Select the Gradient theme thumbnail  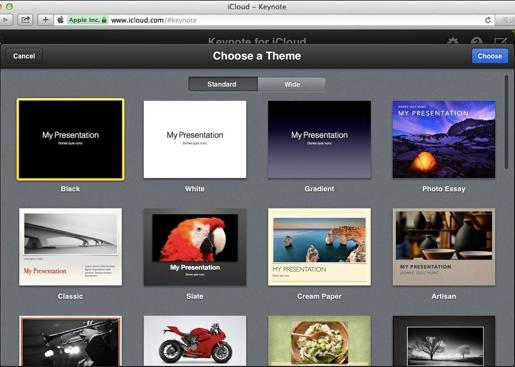pos(319,139)
